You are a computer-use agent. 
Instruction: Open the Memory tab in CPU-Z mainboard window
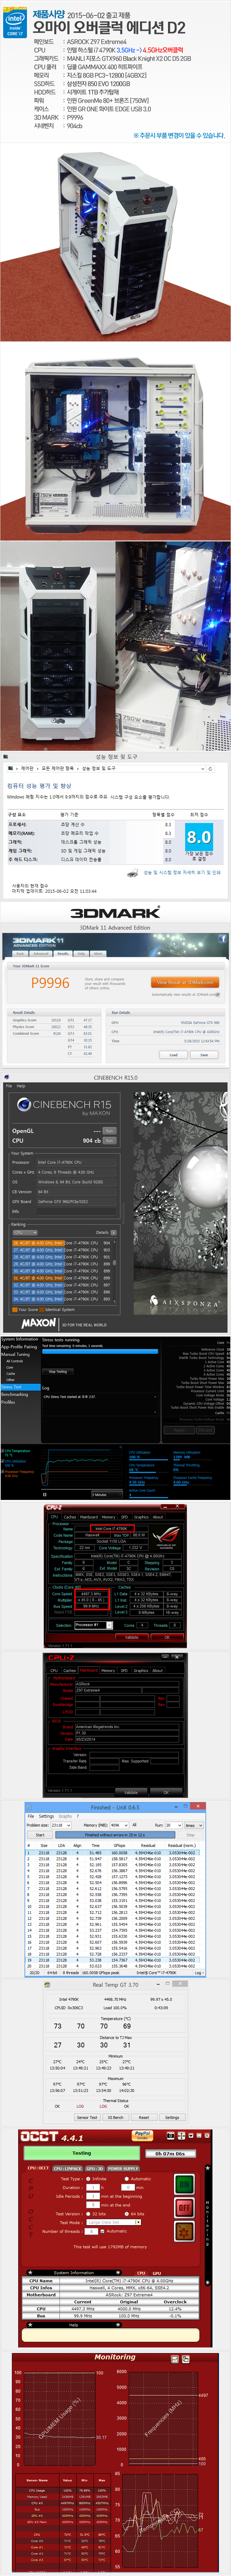[x=109, y=1670]
